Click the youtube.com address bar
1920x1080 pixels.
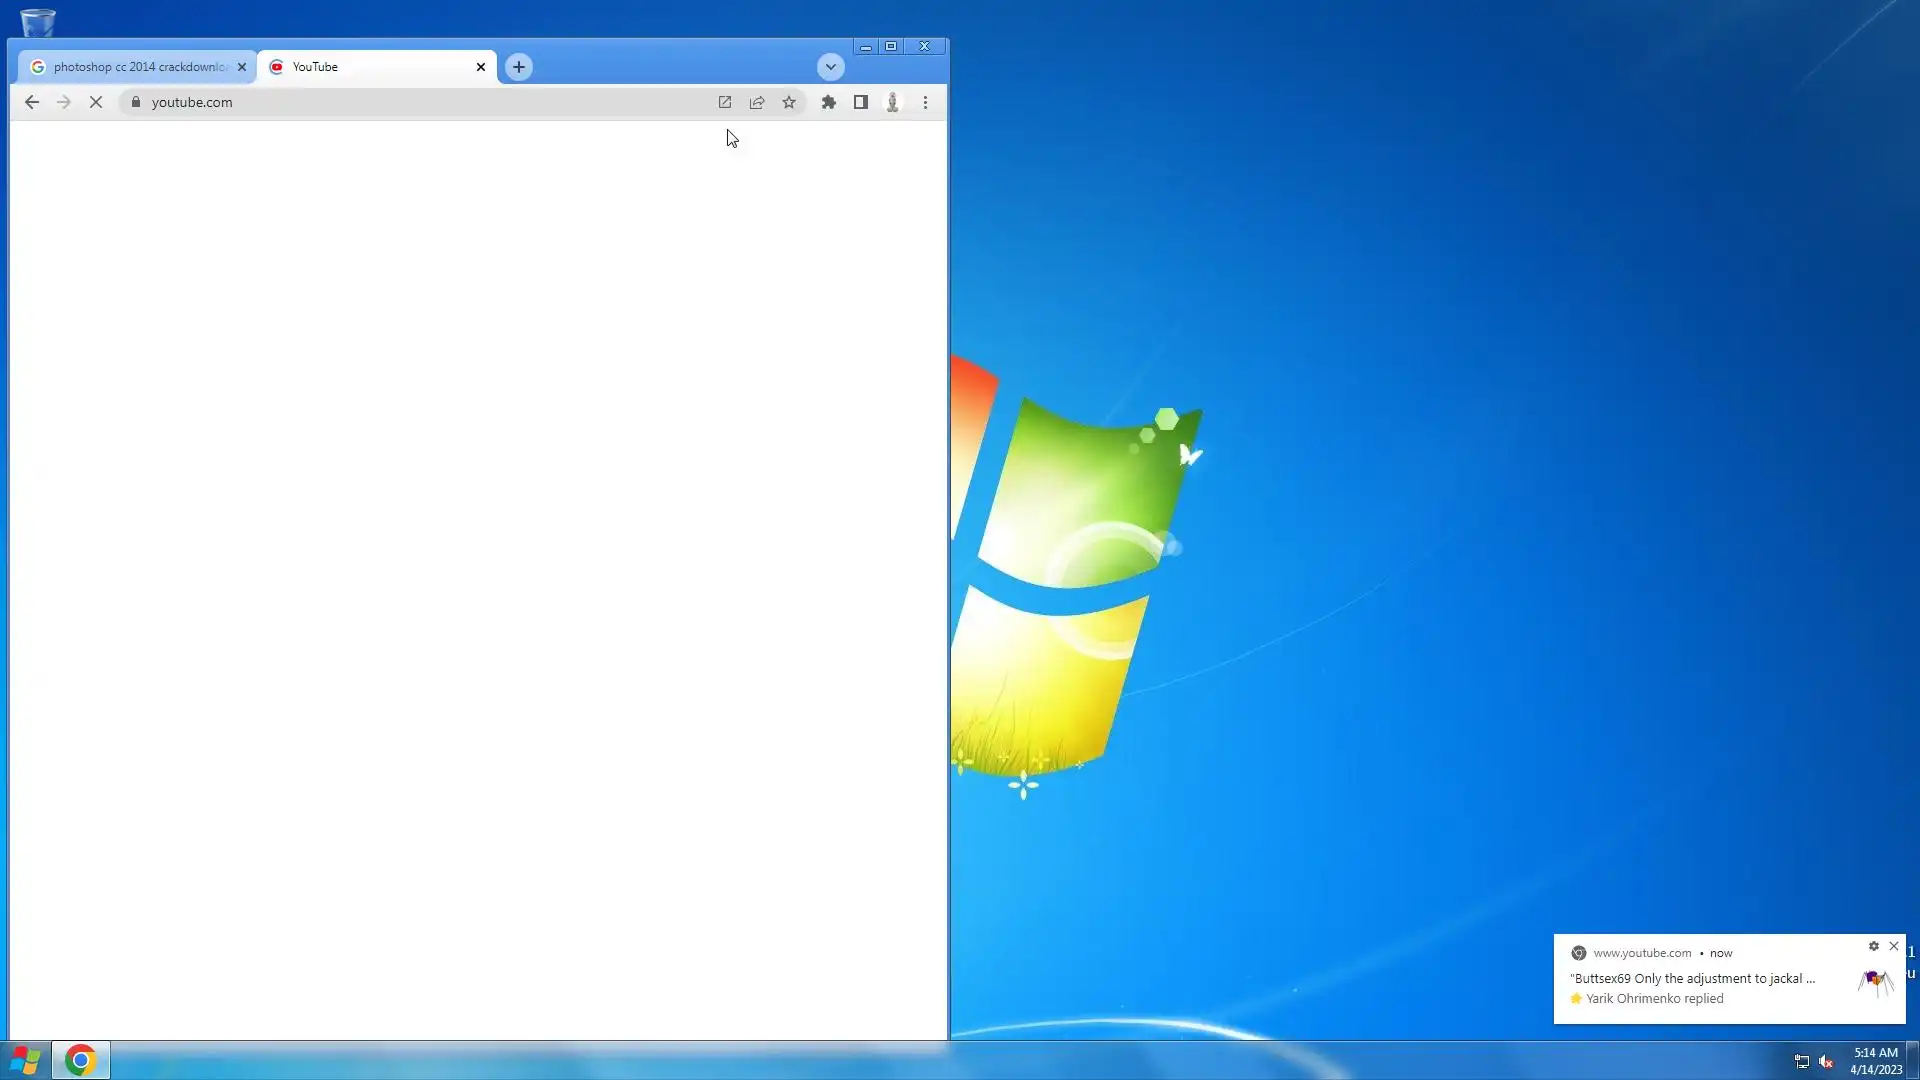pos(420,102)
